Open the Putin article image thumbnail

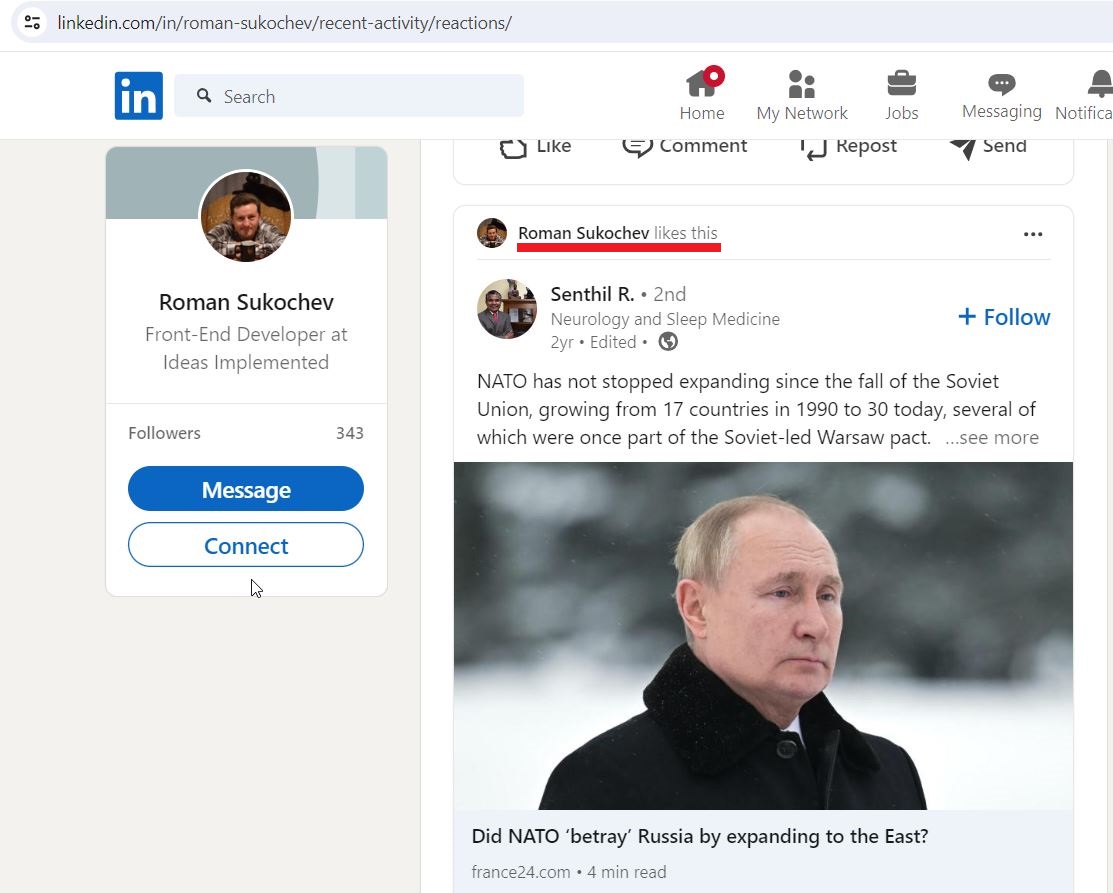tap(763, 636)
